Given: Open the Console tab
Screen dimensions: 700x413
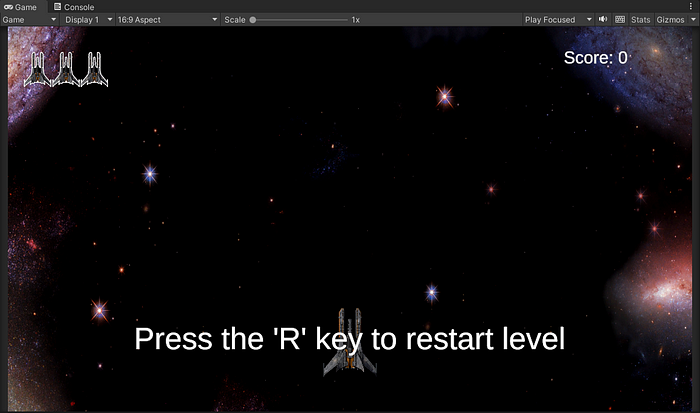Looking at the screenshot, I should (x=74, y=7).
